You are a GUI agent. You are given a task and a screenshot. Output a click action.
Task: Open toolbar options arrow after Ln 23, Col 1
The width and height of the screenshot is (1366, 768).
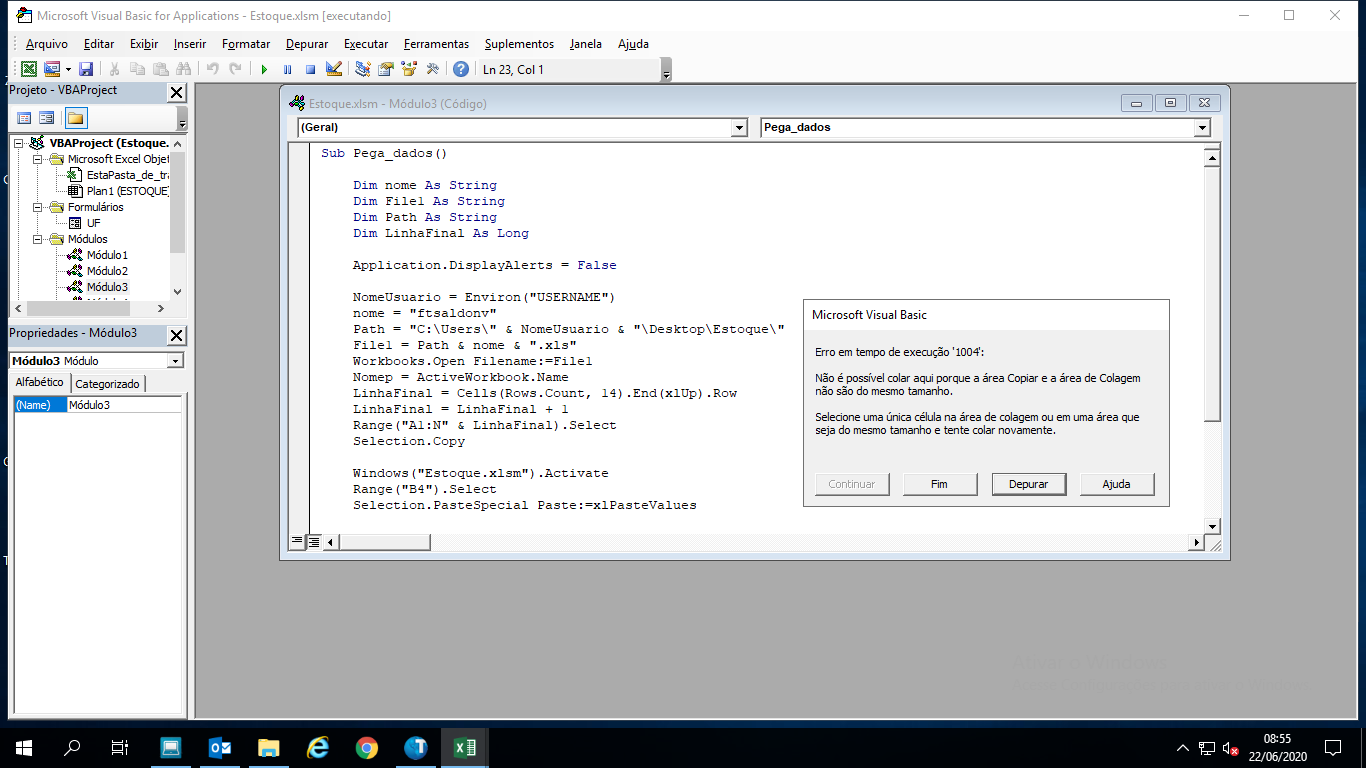[666, 70]
